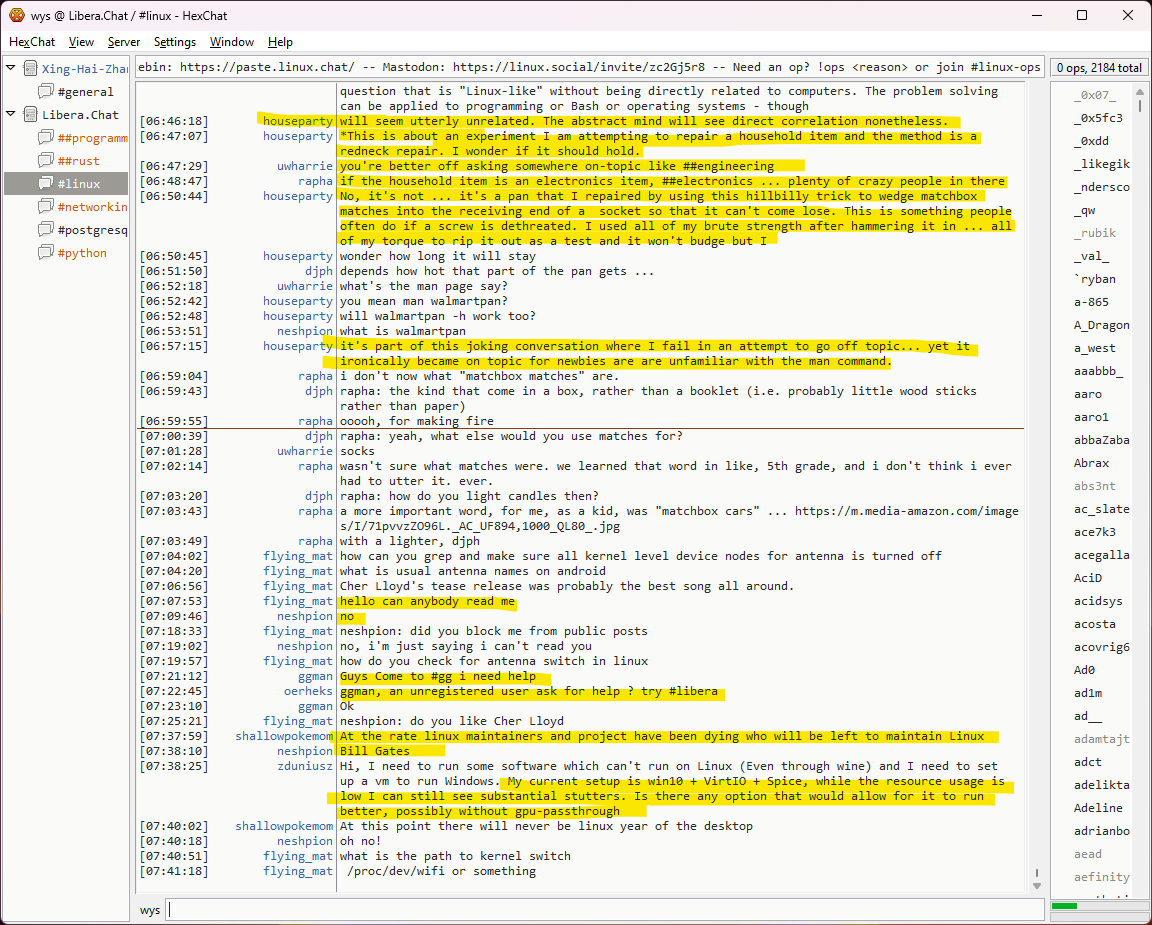Click the Xing-Hai-Zhai server network icon
This screenshot has height=925, width=1152.
click(30, 69)
